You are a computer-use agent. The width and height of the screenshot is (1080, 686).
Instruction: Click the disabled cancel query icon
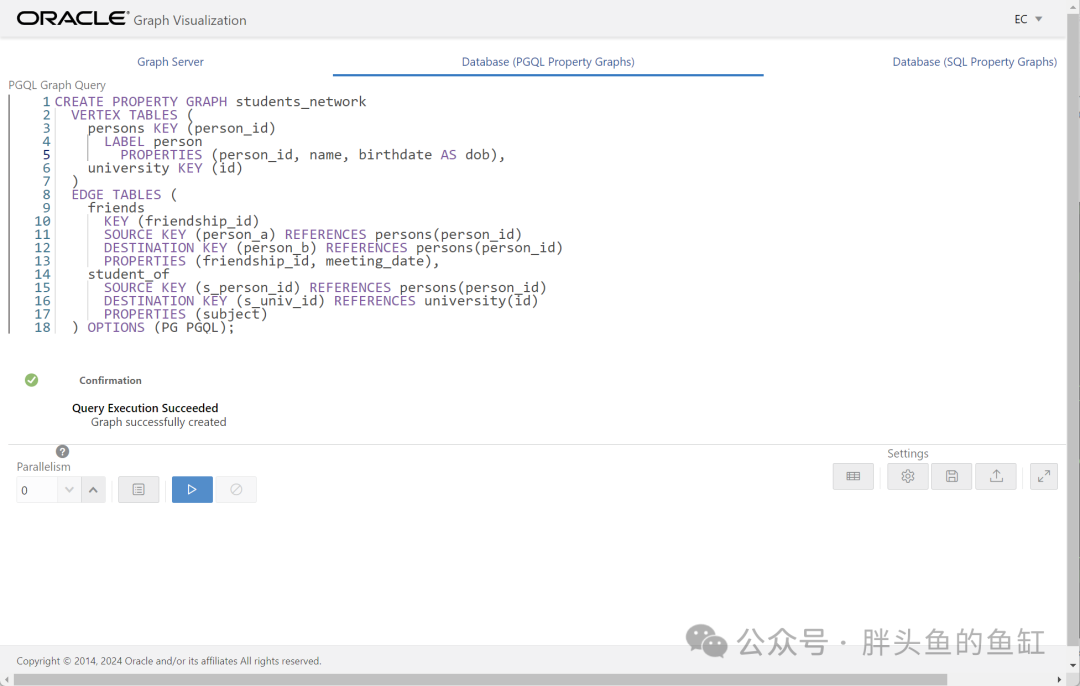pos(236,490)
